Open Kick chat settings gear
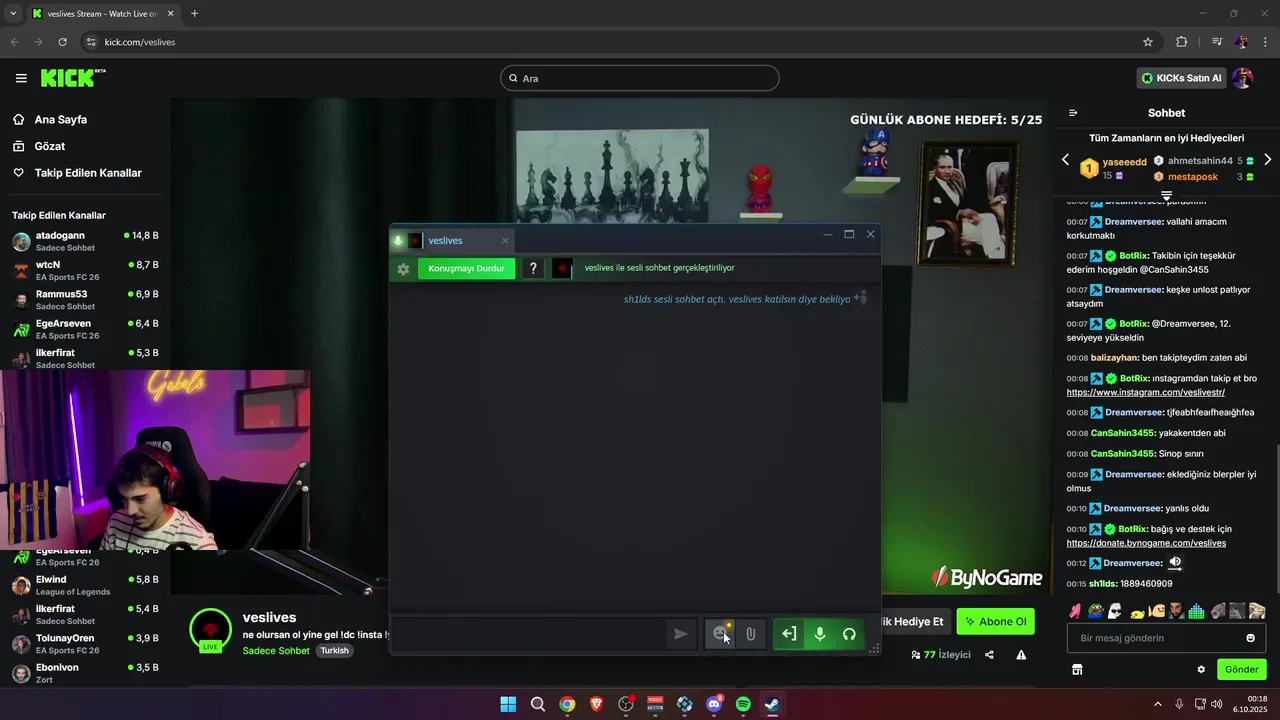This screenshot has height=720, width=1280. (1201, 669)
